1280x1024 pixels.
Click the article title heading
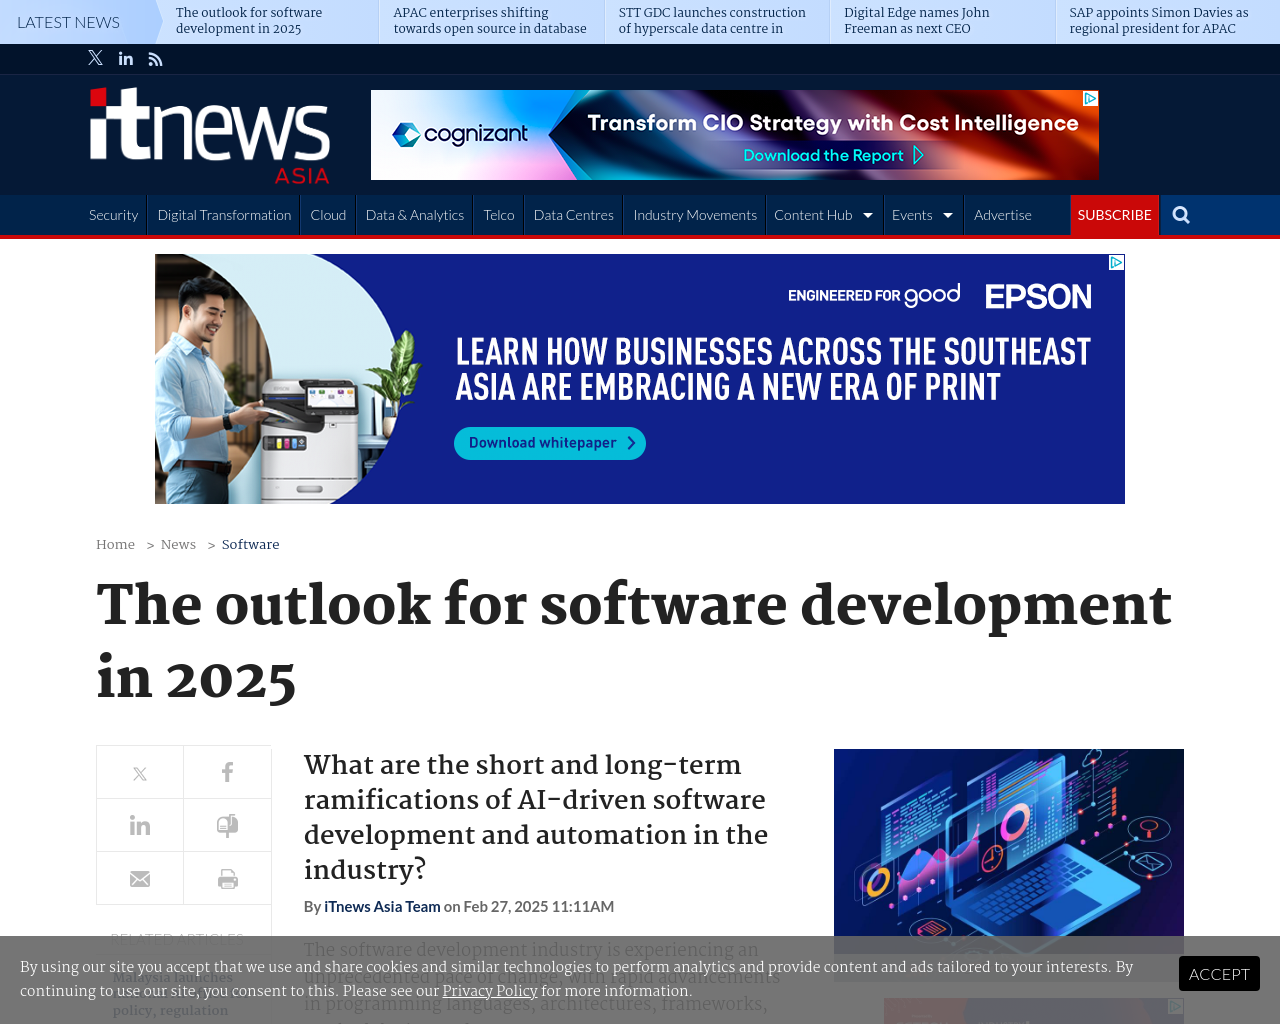[634, 642]
